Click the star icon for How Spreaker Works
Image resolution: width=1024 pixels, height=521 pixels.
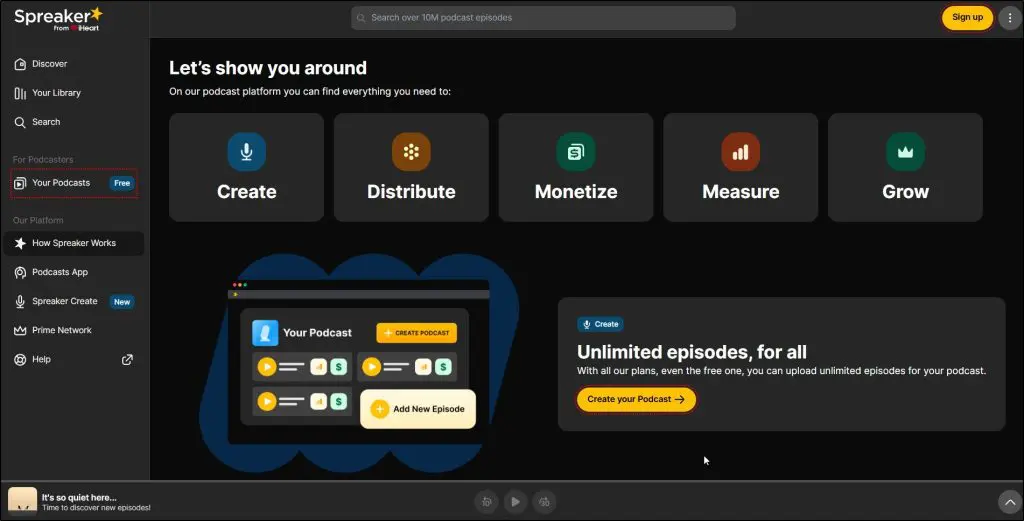[20, 243]
